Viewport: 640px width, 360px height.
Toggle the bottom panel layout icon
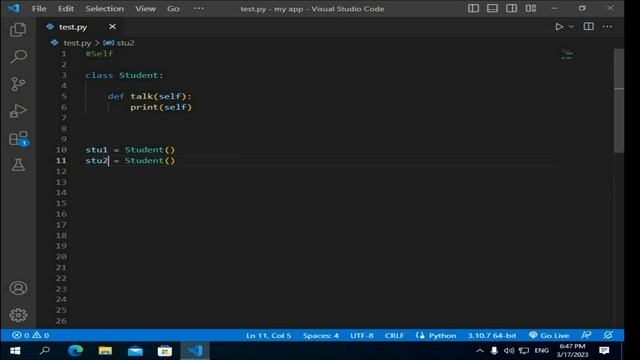[x=492, y=9]
